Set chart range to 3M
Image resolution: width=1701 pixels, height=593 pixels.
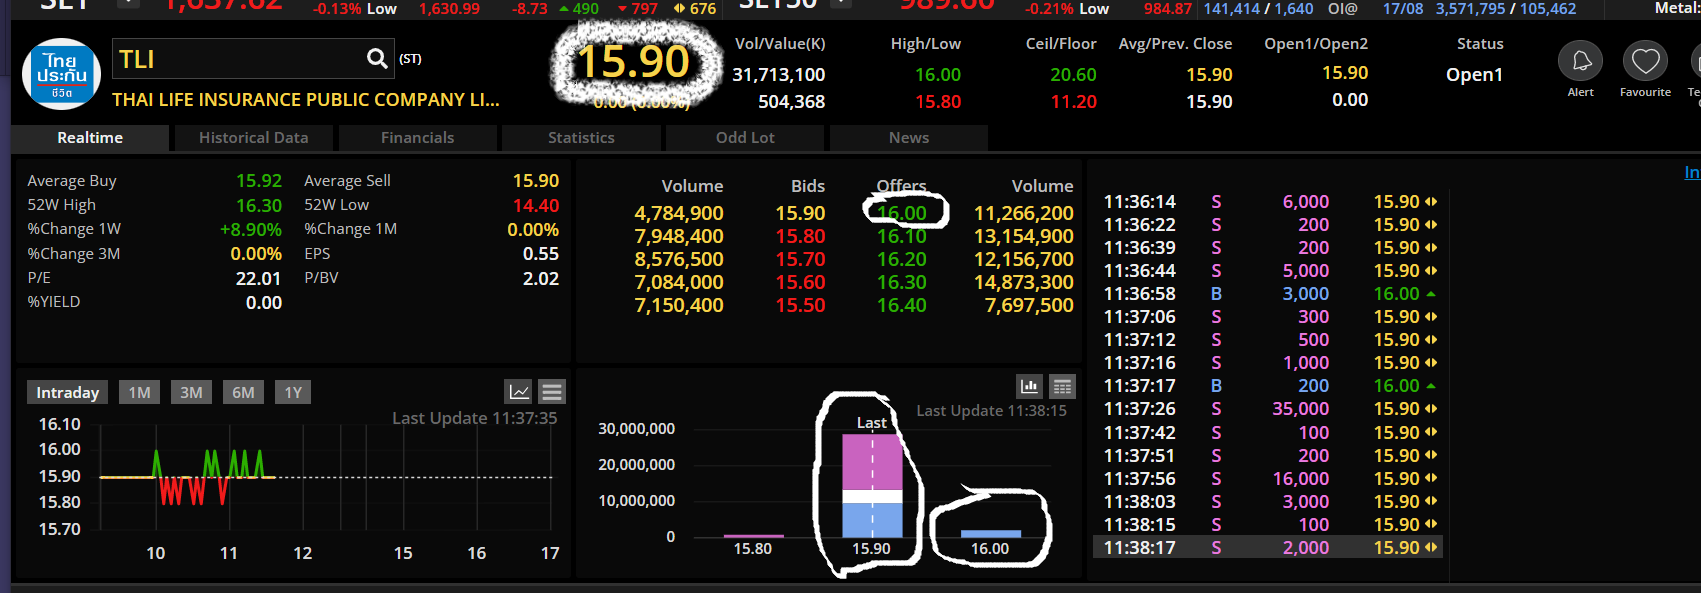(191, 392)
